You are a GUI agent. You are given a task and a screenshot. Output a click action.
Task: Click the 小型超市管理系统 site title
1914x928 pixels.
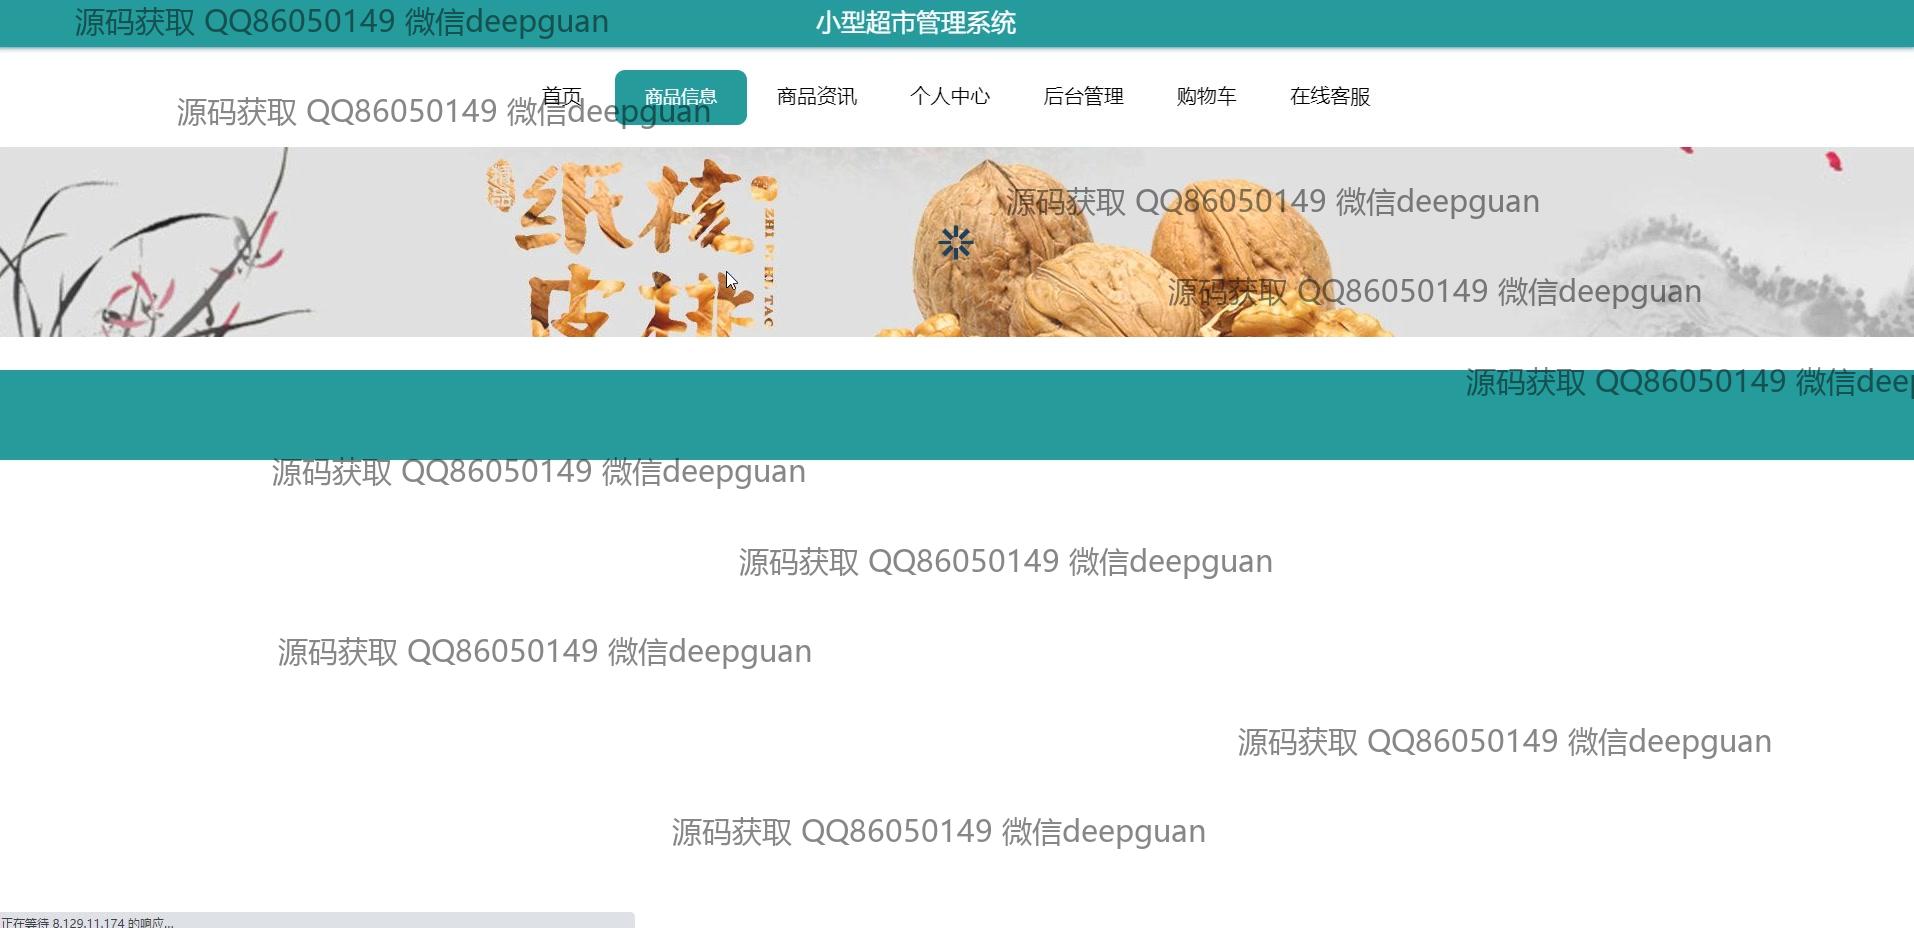pyautogui.click(x=915, y=23)
